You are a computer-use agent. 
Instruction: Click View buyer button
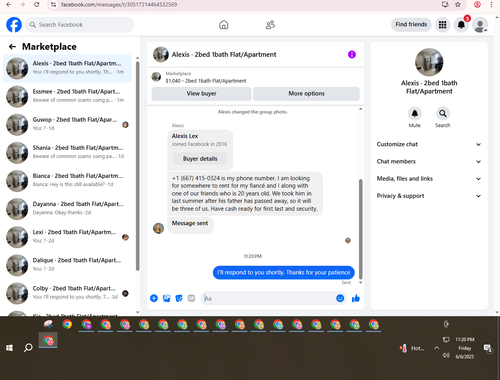tap(201, 94)
